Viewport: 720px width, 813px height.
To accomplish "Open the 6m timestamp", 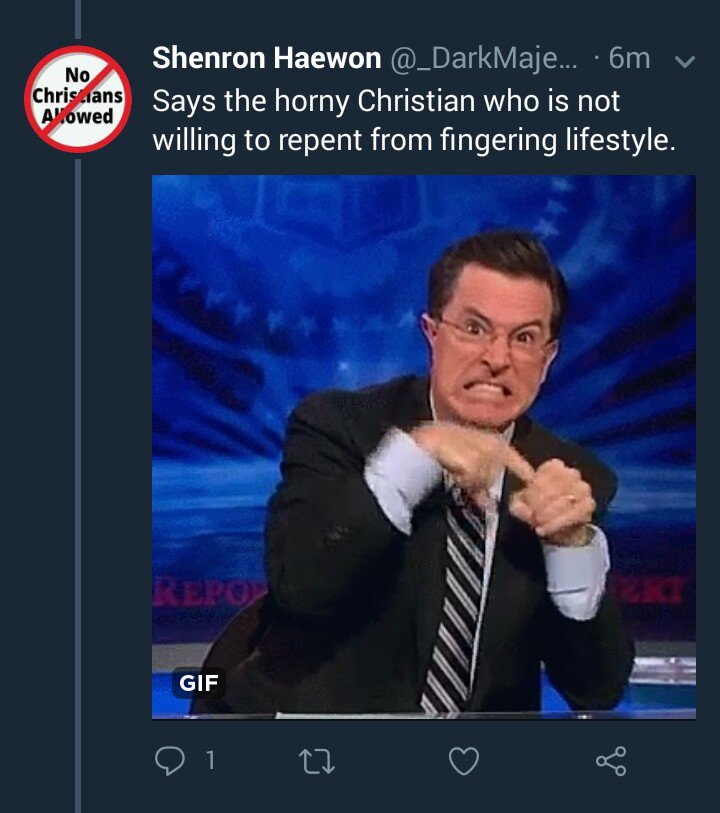I will (629, 58).
